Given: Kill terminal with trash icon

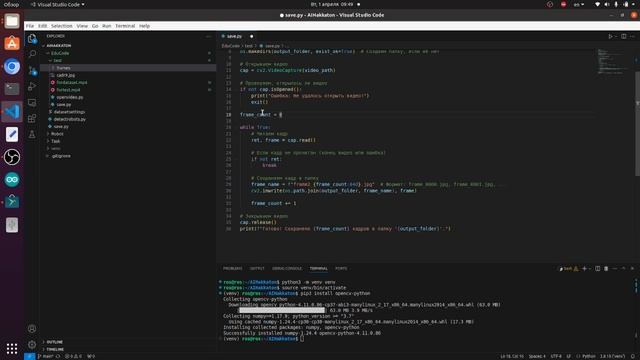Looking at the screenshot, I should [x=606, y=269].
